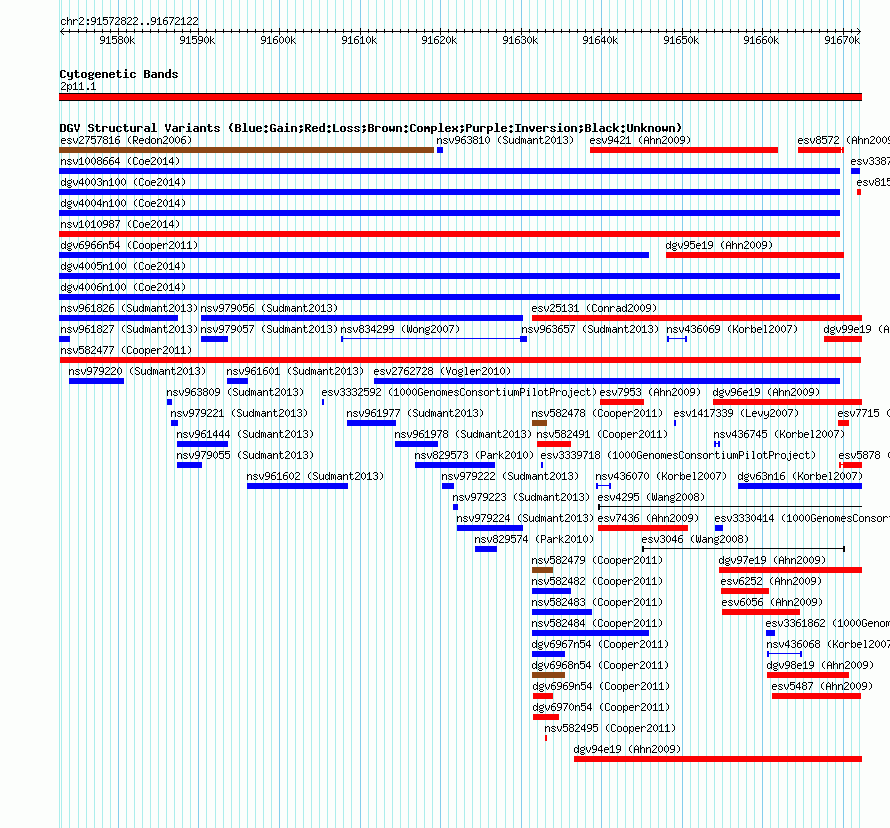Click the esv3046 (Wang2008) label
Image resolution: width=890 pixels, height=828 pixels.
[x=695, y=539]
